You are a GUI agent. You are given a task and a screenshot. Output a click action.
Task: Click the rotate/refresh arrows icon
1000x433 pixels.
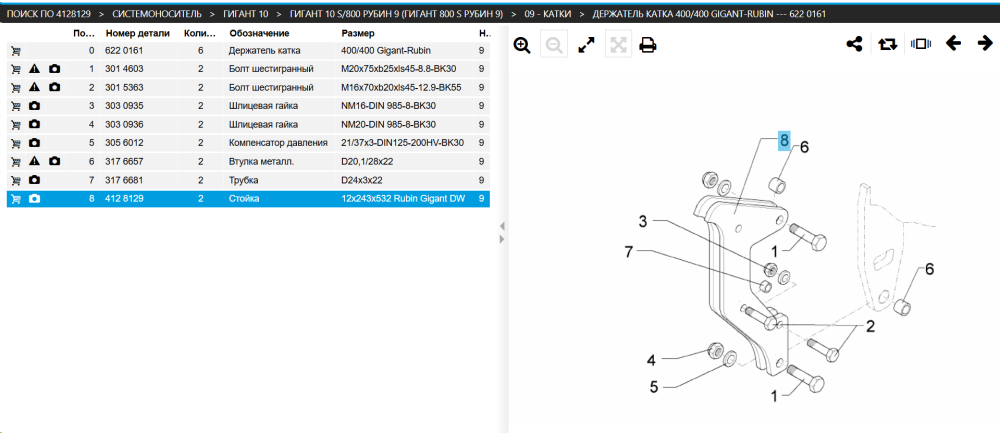pos(886,44)
